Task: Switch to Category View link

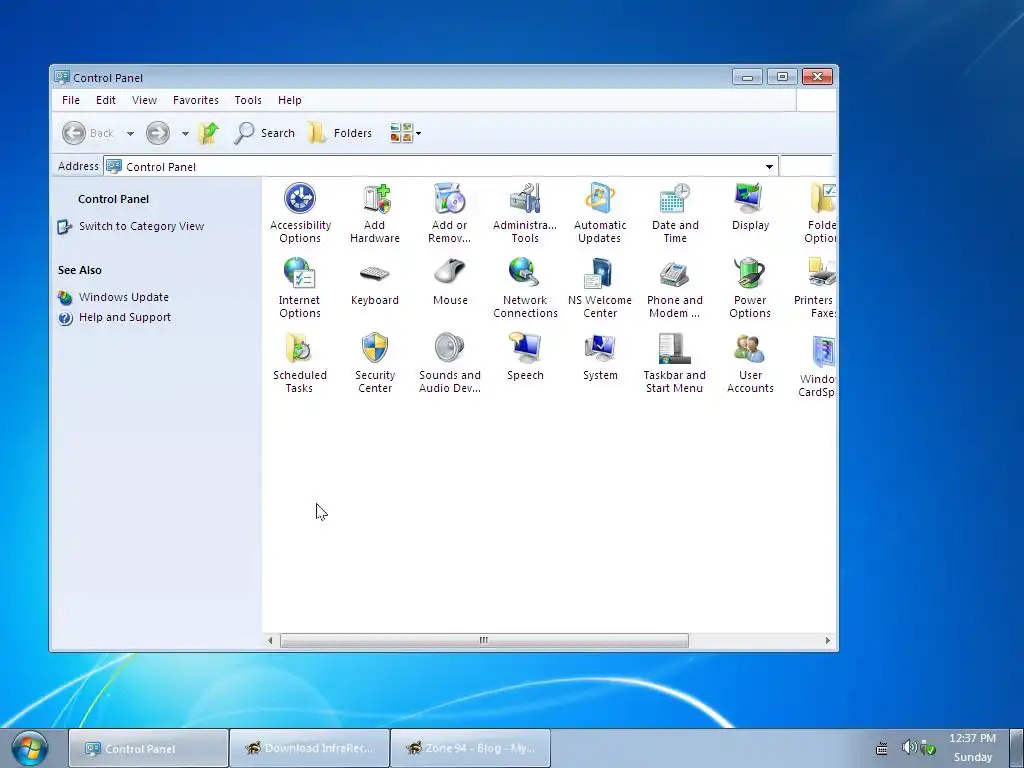Action: 141,226
